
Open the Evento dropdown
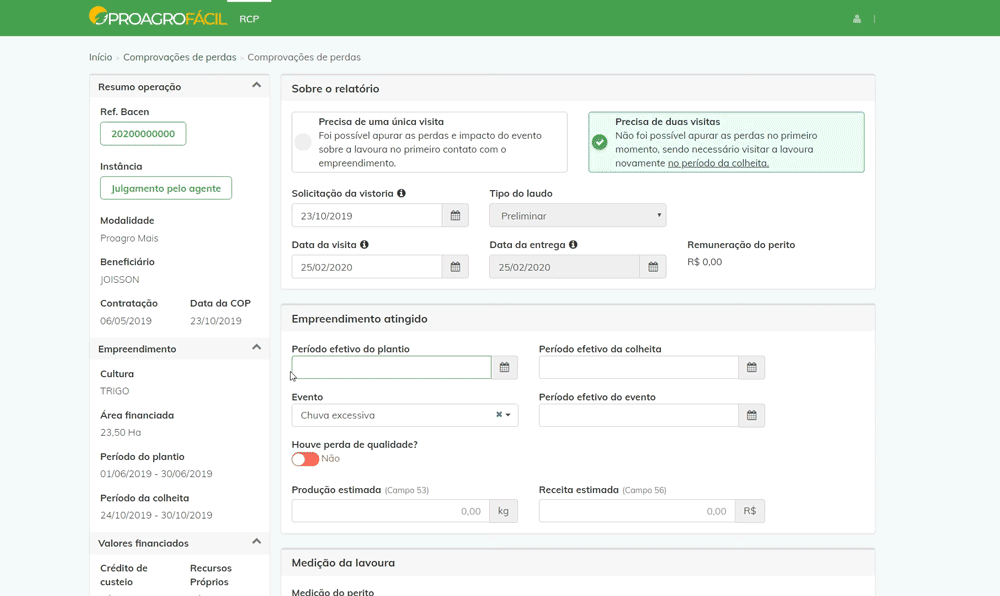(405, 416)
